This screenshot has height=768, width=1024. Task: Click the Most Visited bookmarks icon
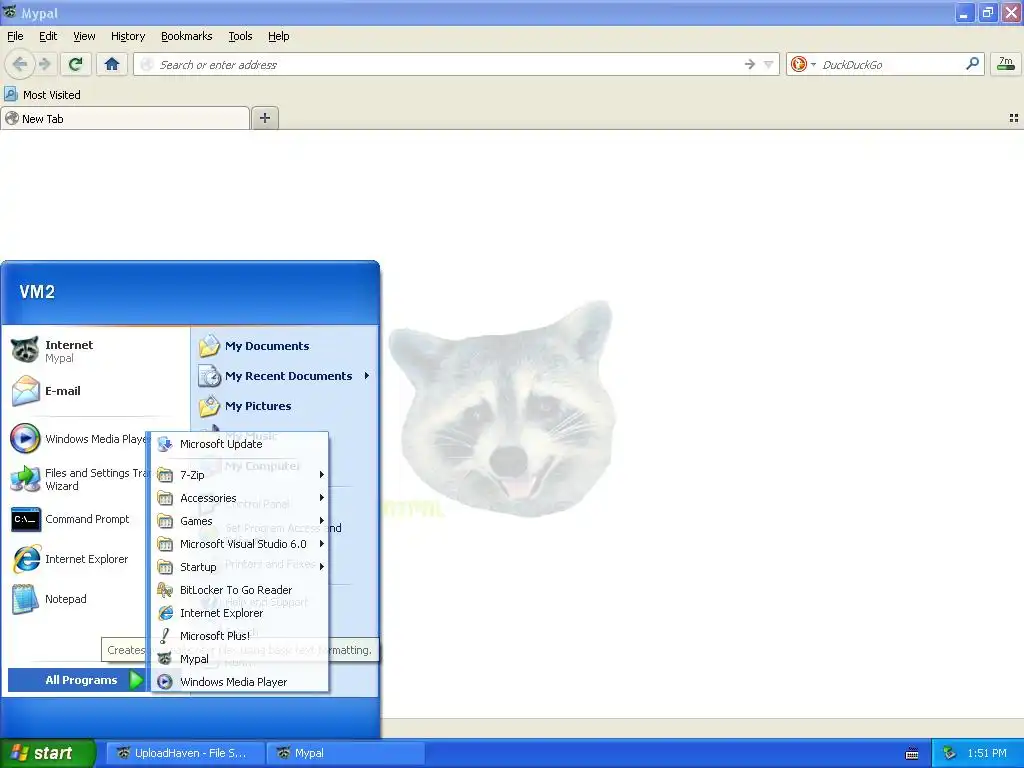[10, 95]
